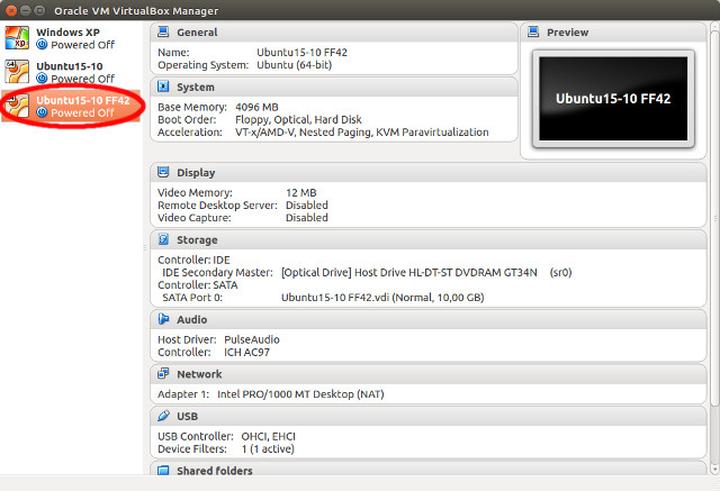Click the details pane vertical scrollbar
Screen dimensions: 720x491
[x=714, y=216]
